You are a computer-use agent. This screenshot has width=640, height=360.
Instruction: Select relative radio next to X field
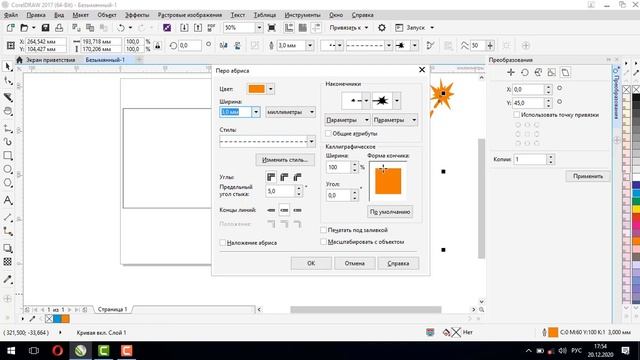[x=560, y=88]
